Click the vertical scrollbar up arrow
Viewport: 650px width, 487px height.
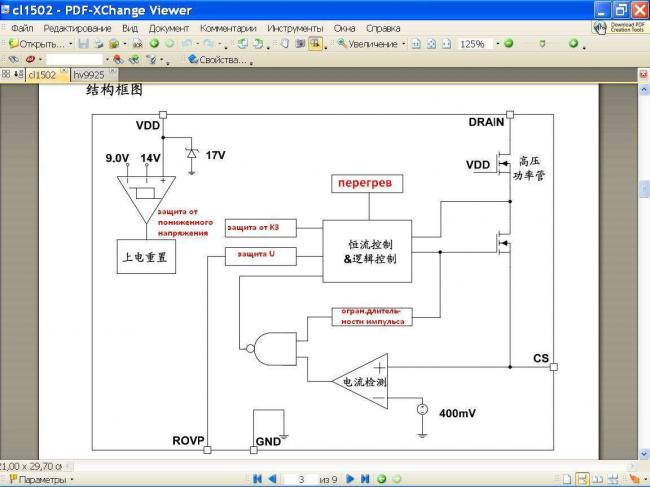pos(644,90)
